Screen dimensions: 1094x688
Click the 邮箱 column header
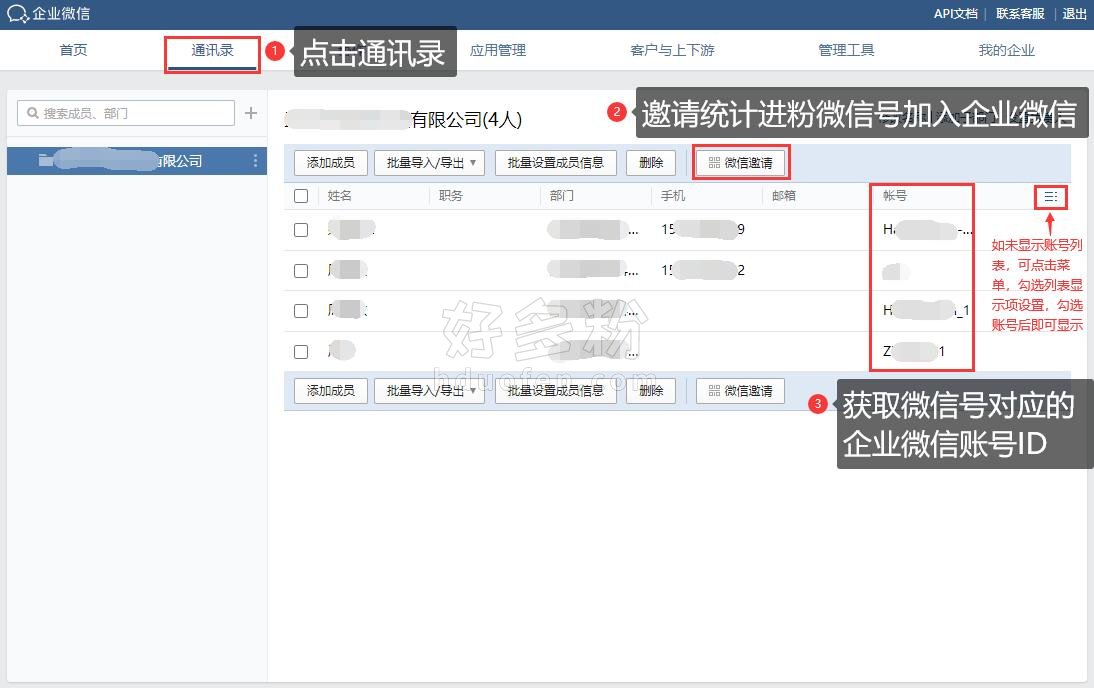coord(784,196)
